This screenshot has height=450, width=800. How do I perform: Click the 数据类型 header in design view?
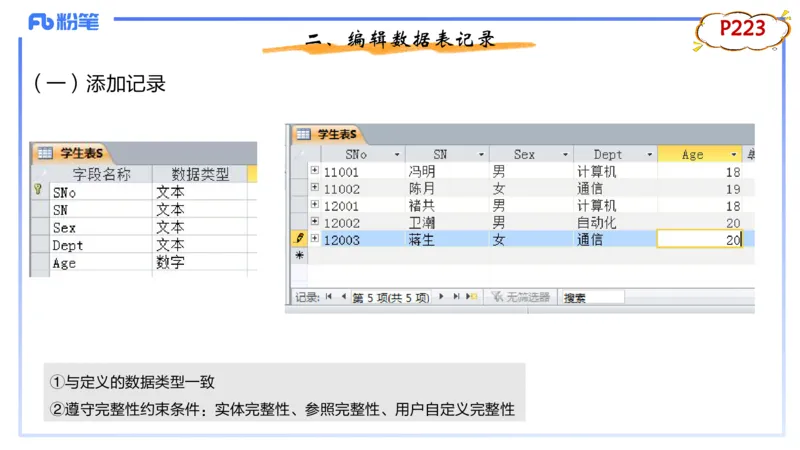200,174
